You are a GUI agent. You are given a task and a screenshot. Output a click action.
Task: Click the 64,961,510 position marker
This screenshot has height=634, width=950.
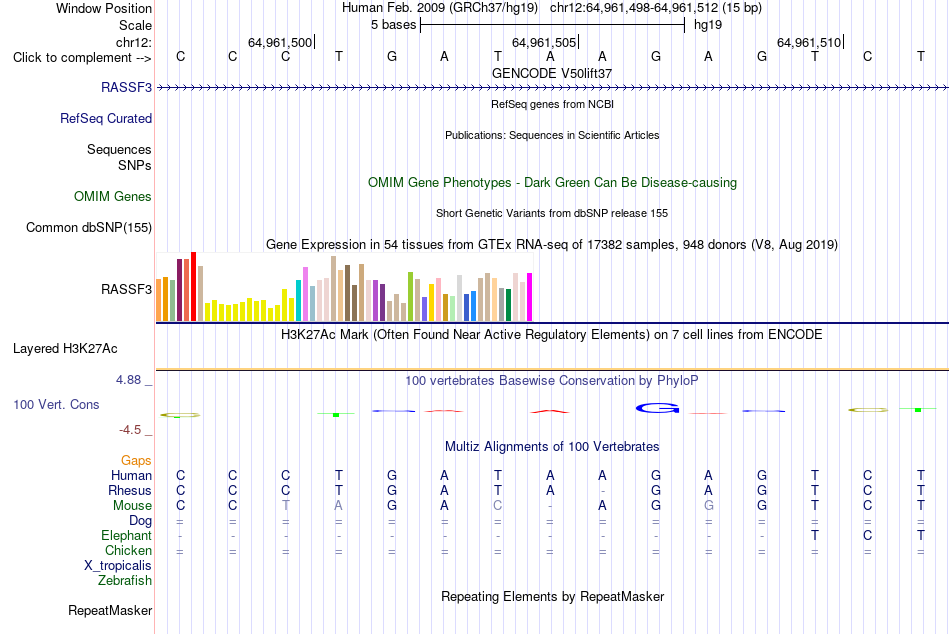tap(809, 42)
